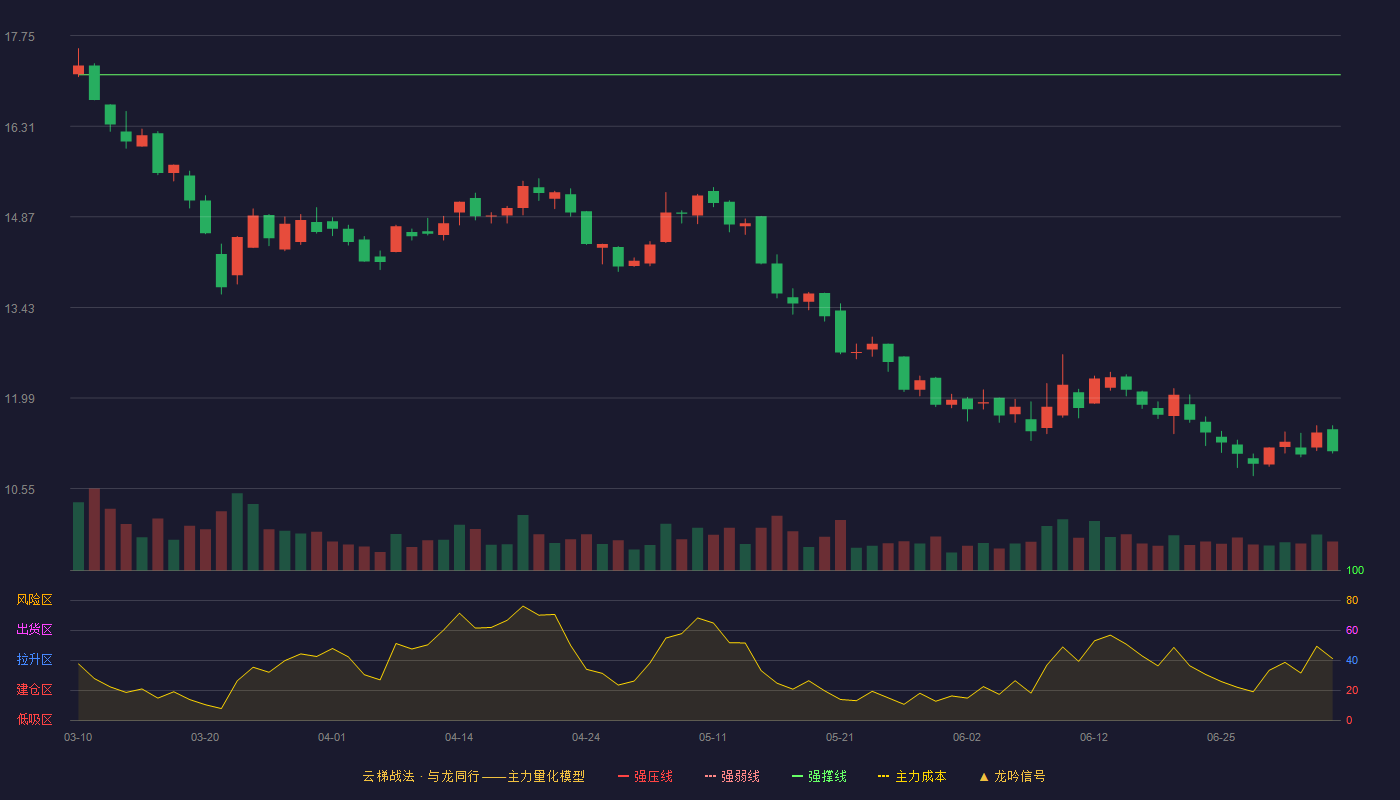The width and height of the screenshot is (1400, 800).
Task: Select the 建仓区 zone label
Action: 34,690
